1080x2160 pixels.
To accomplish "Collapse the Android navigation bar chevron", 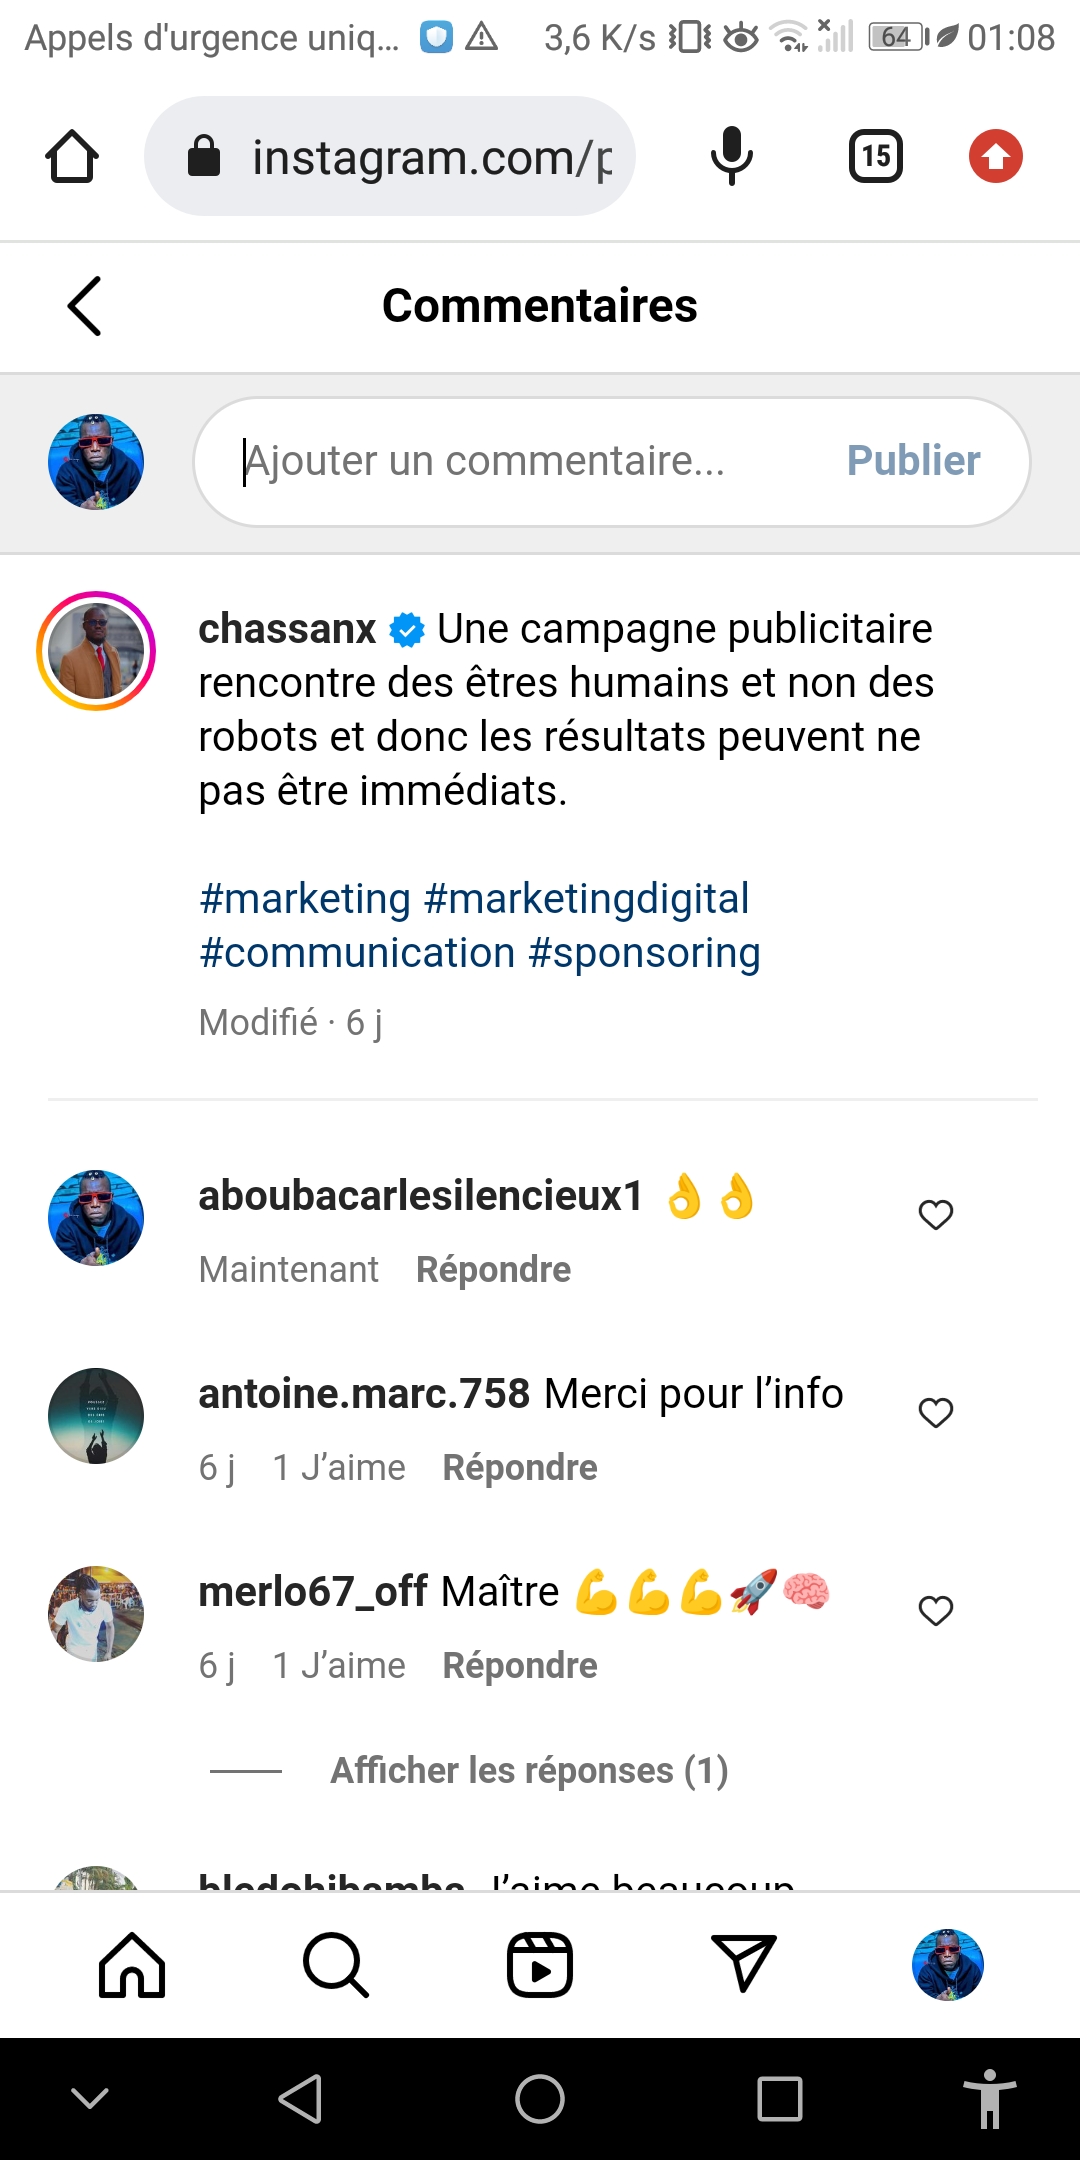I will [x=90, y=2098].
